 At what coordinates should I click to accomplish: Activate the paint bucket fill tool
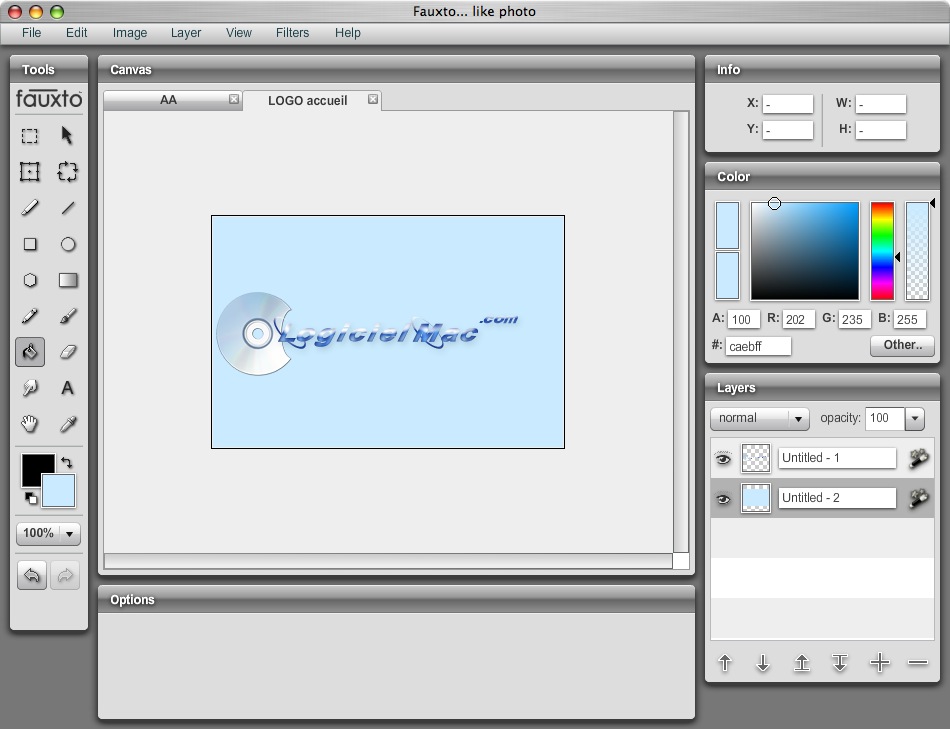[30, 352]
